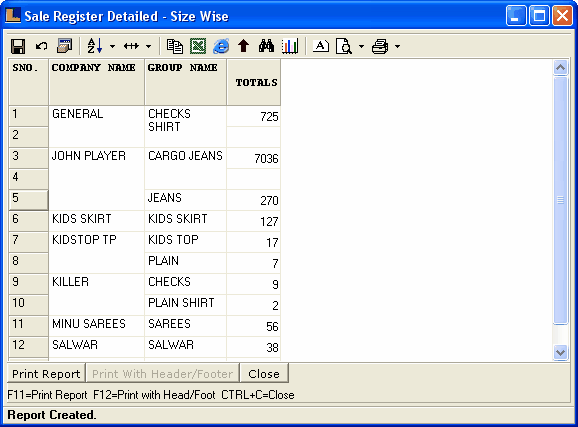The width and height of the screenshot is (578, 427).
Task: Copy report using the copy pages icon
Action: click(174, 46)
